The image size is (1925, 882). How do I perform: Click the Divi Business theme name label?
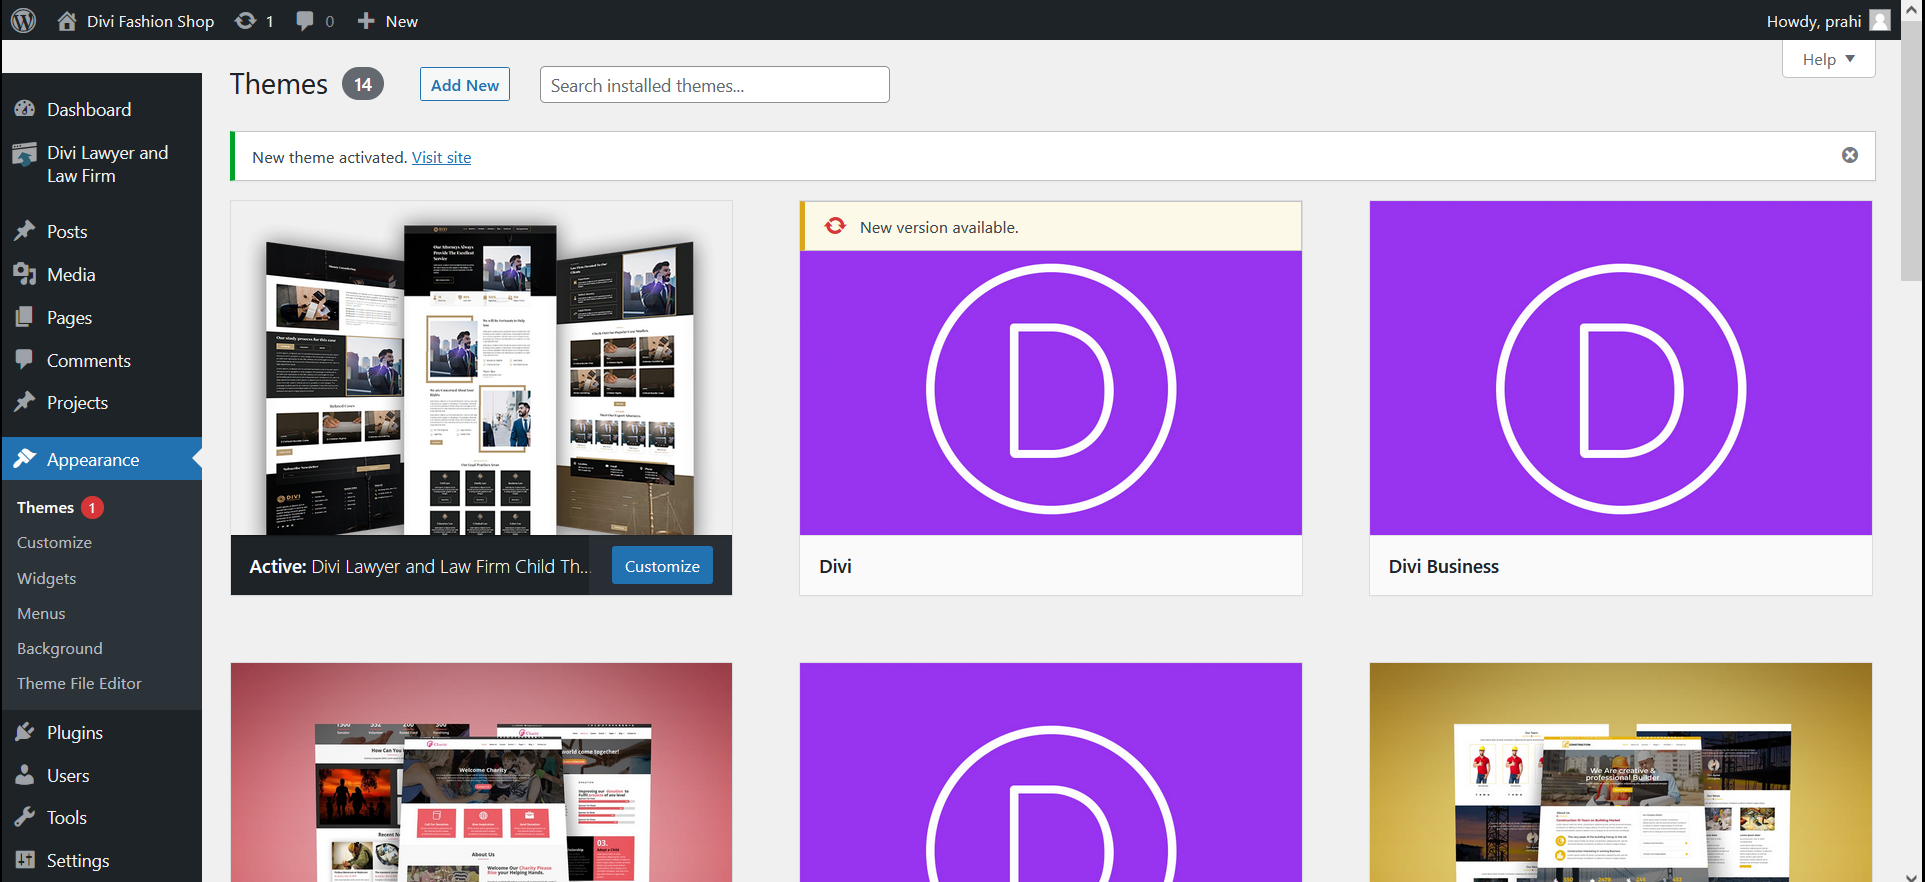1443,566
